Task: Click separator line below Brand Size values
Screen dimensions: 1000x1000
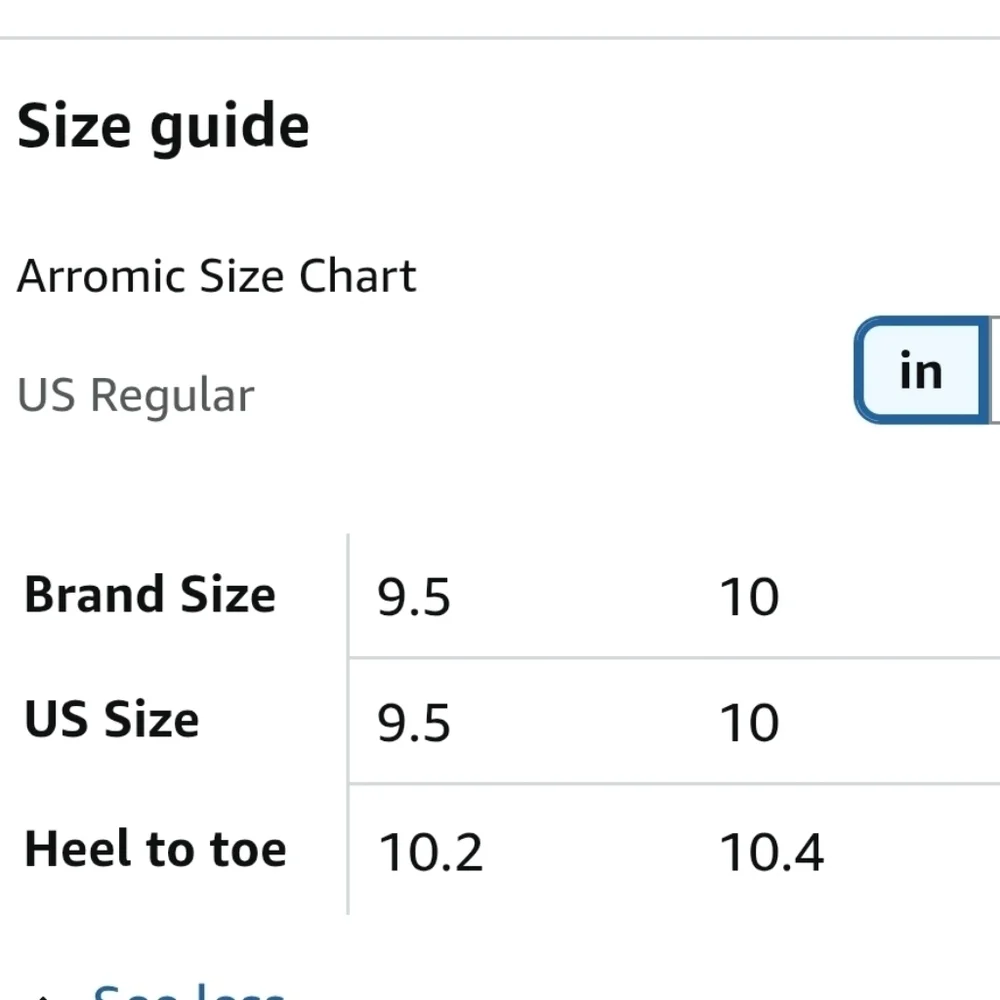Action: click(674, 657)
